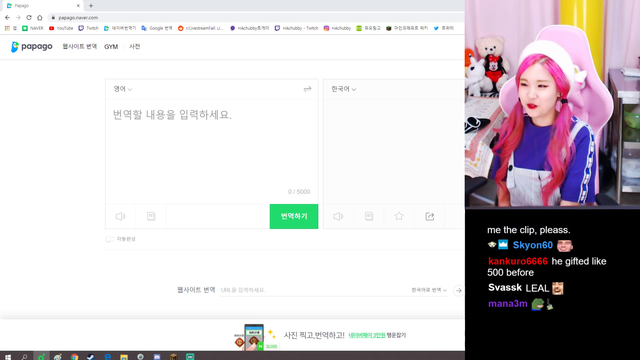Click the Skyon60 username in chat
640x360 pixels.
pyautogui.click(x=533, y=245)
